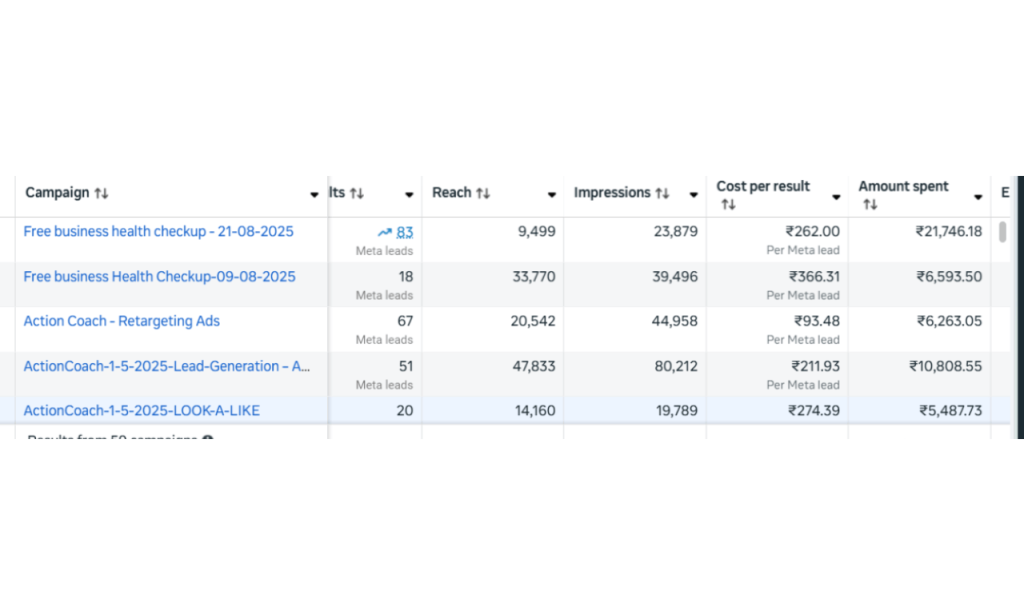This screenshot has width=1024, height=615.
Task: Open Free business Health Checkup-09-08-2025 campaign
Action: coord(159,276)
